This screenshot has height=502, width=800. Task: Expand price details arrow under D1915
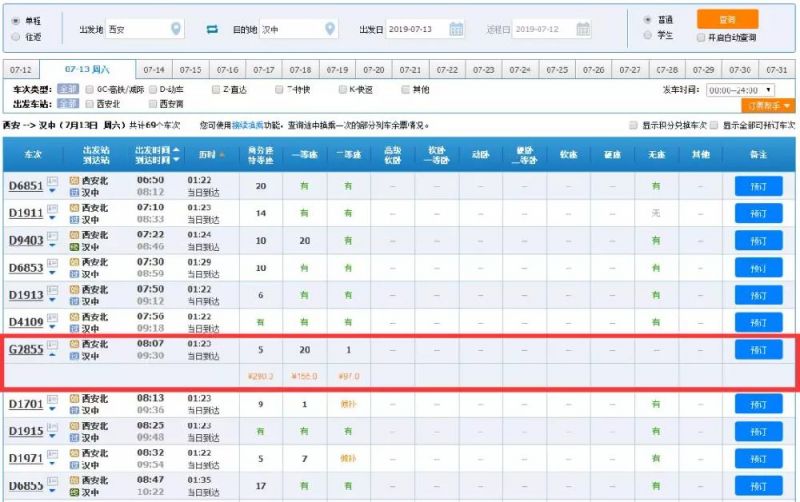[x=52, y=437]
